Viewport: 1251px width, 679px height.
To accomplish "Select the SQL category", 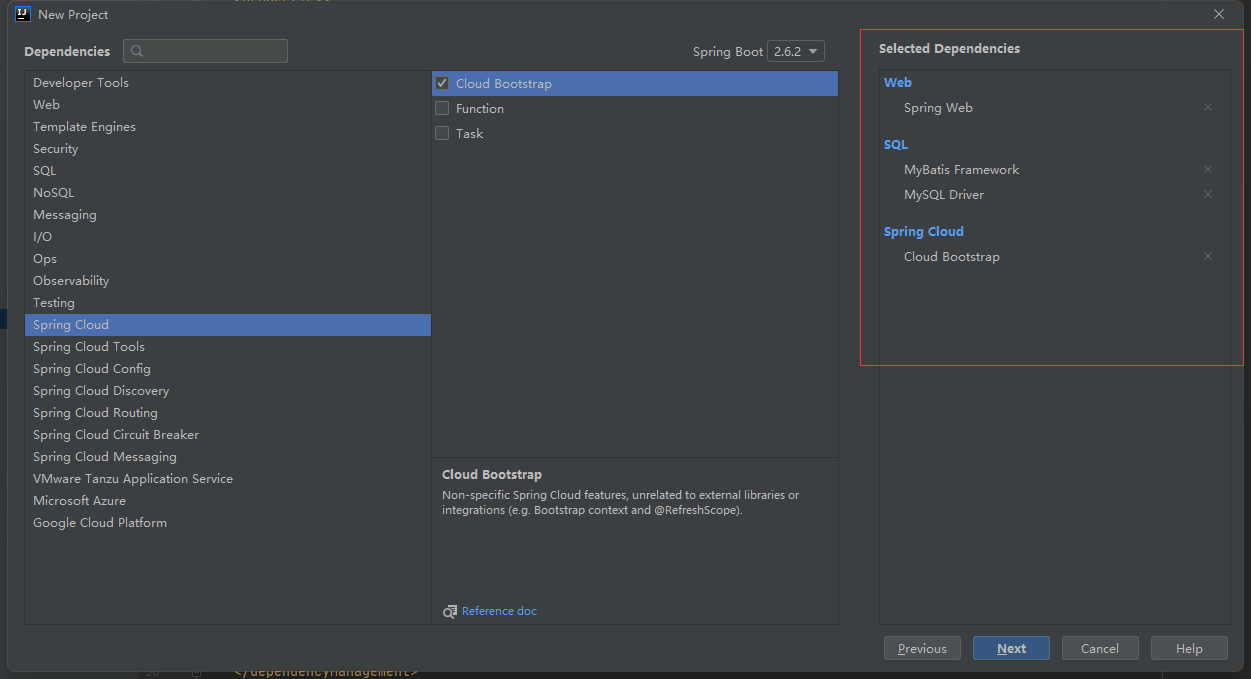I will [228, 171].
